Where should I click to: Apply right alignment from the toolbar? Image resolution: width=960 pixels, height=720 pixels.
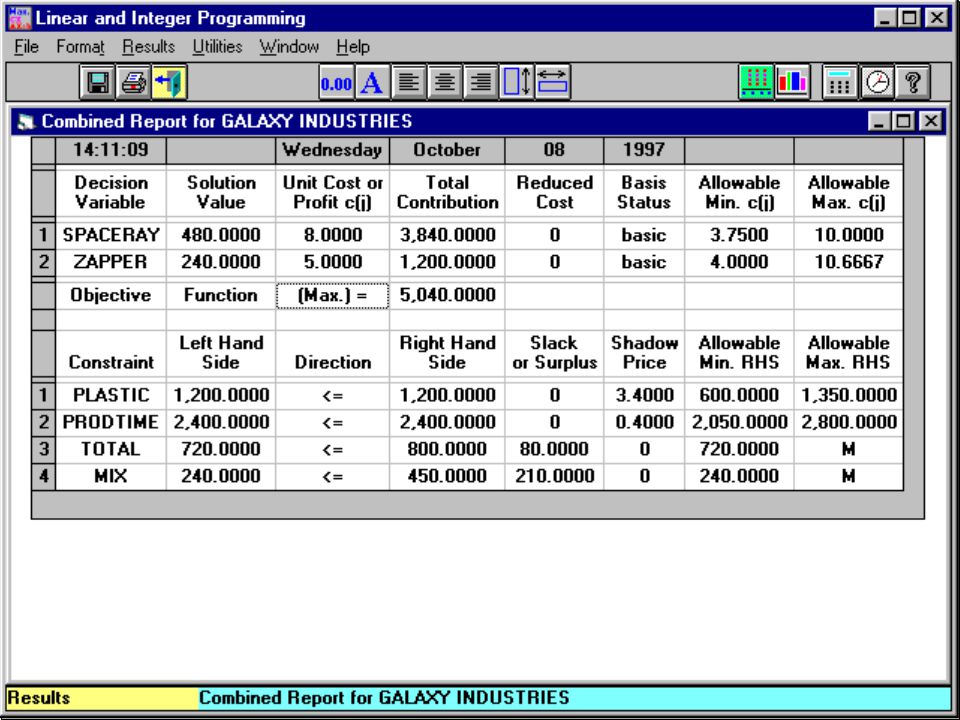click(481, 83)
